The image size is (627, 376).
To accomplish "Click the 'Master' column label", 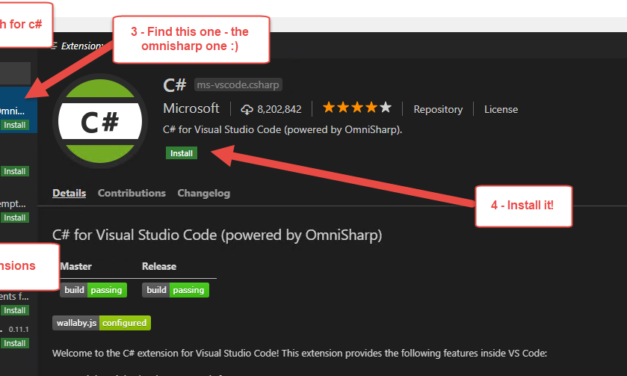I will (x=76, y=266).
